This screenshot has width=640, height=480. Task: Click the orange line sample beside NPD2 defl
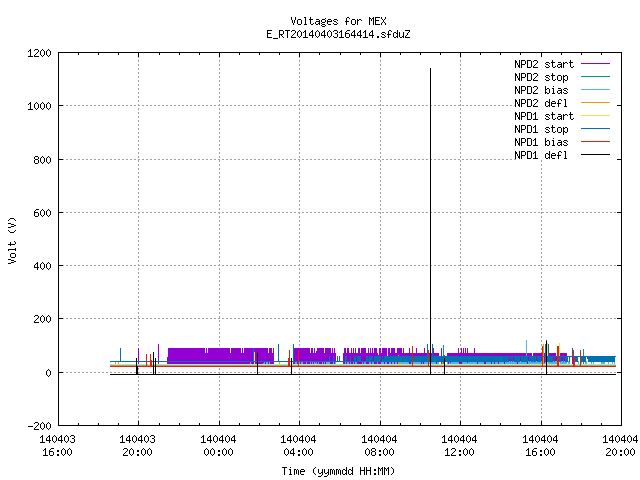[596, 102]
